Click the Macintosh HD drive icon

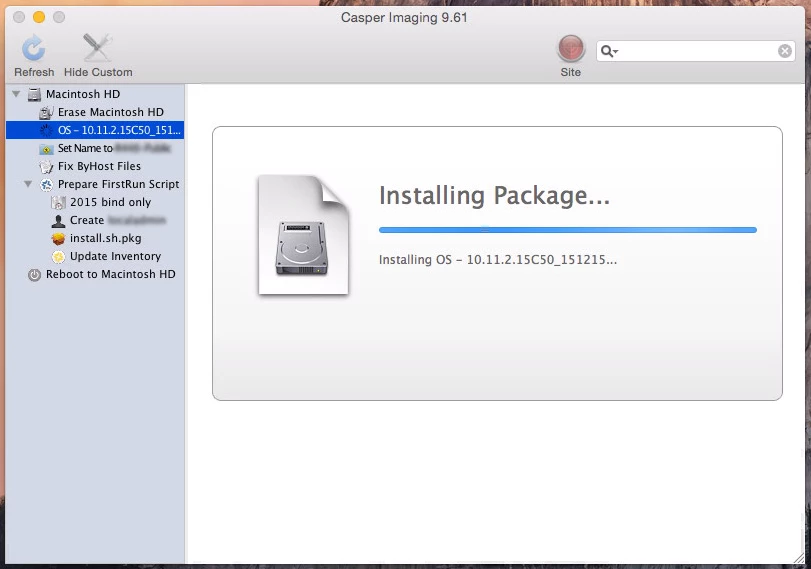(x=34, y=94)
